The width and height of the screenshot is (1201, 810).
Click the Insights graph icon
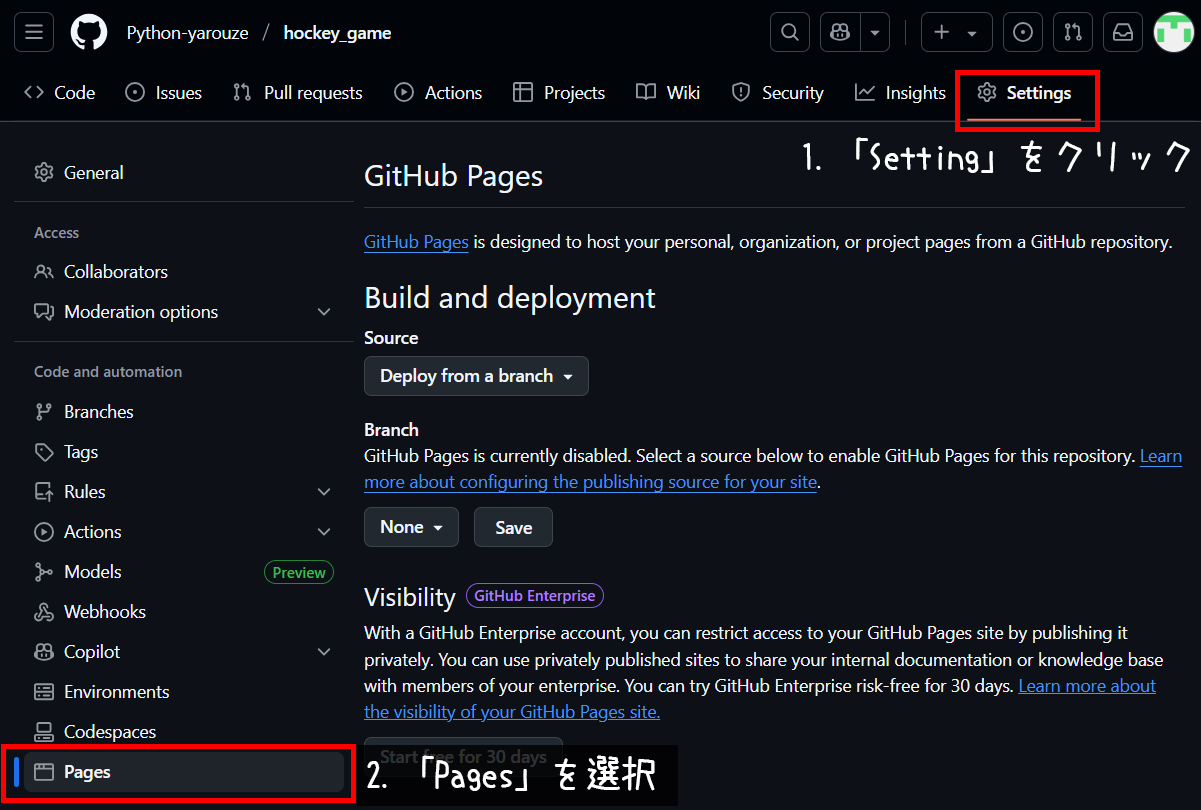(x=865, y=93)
